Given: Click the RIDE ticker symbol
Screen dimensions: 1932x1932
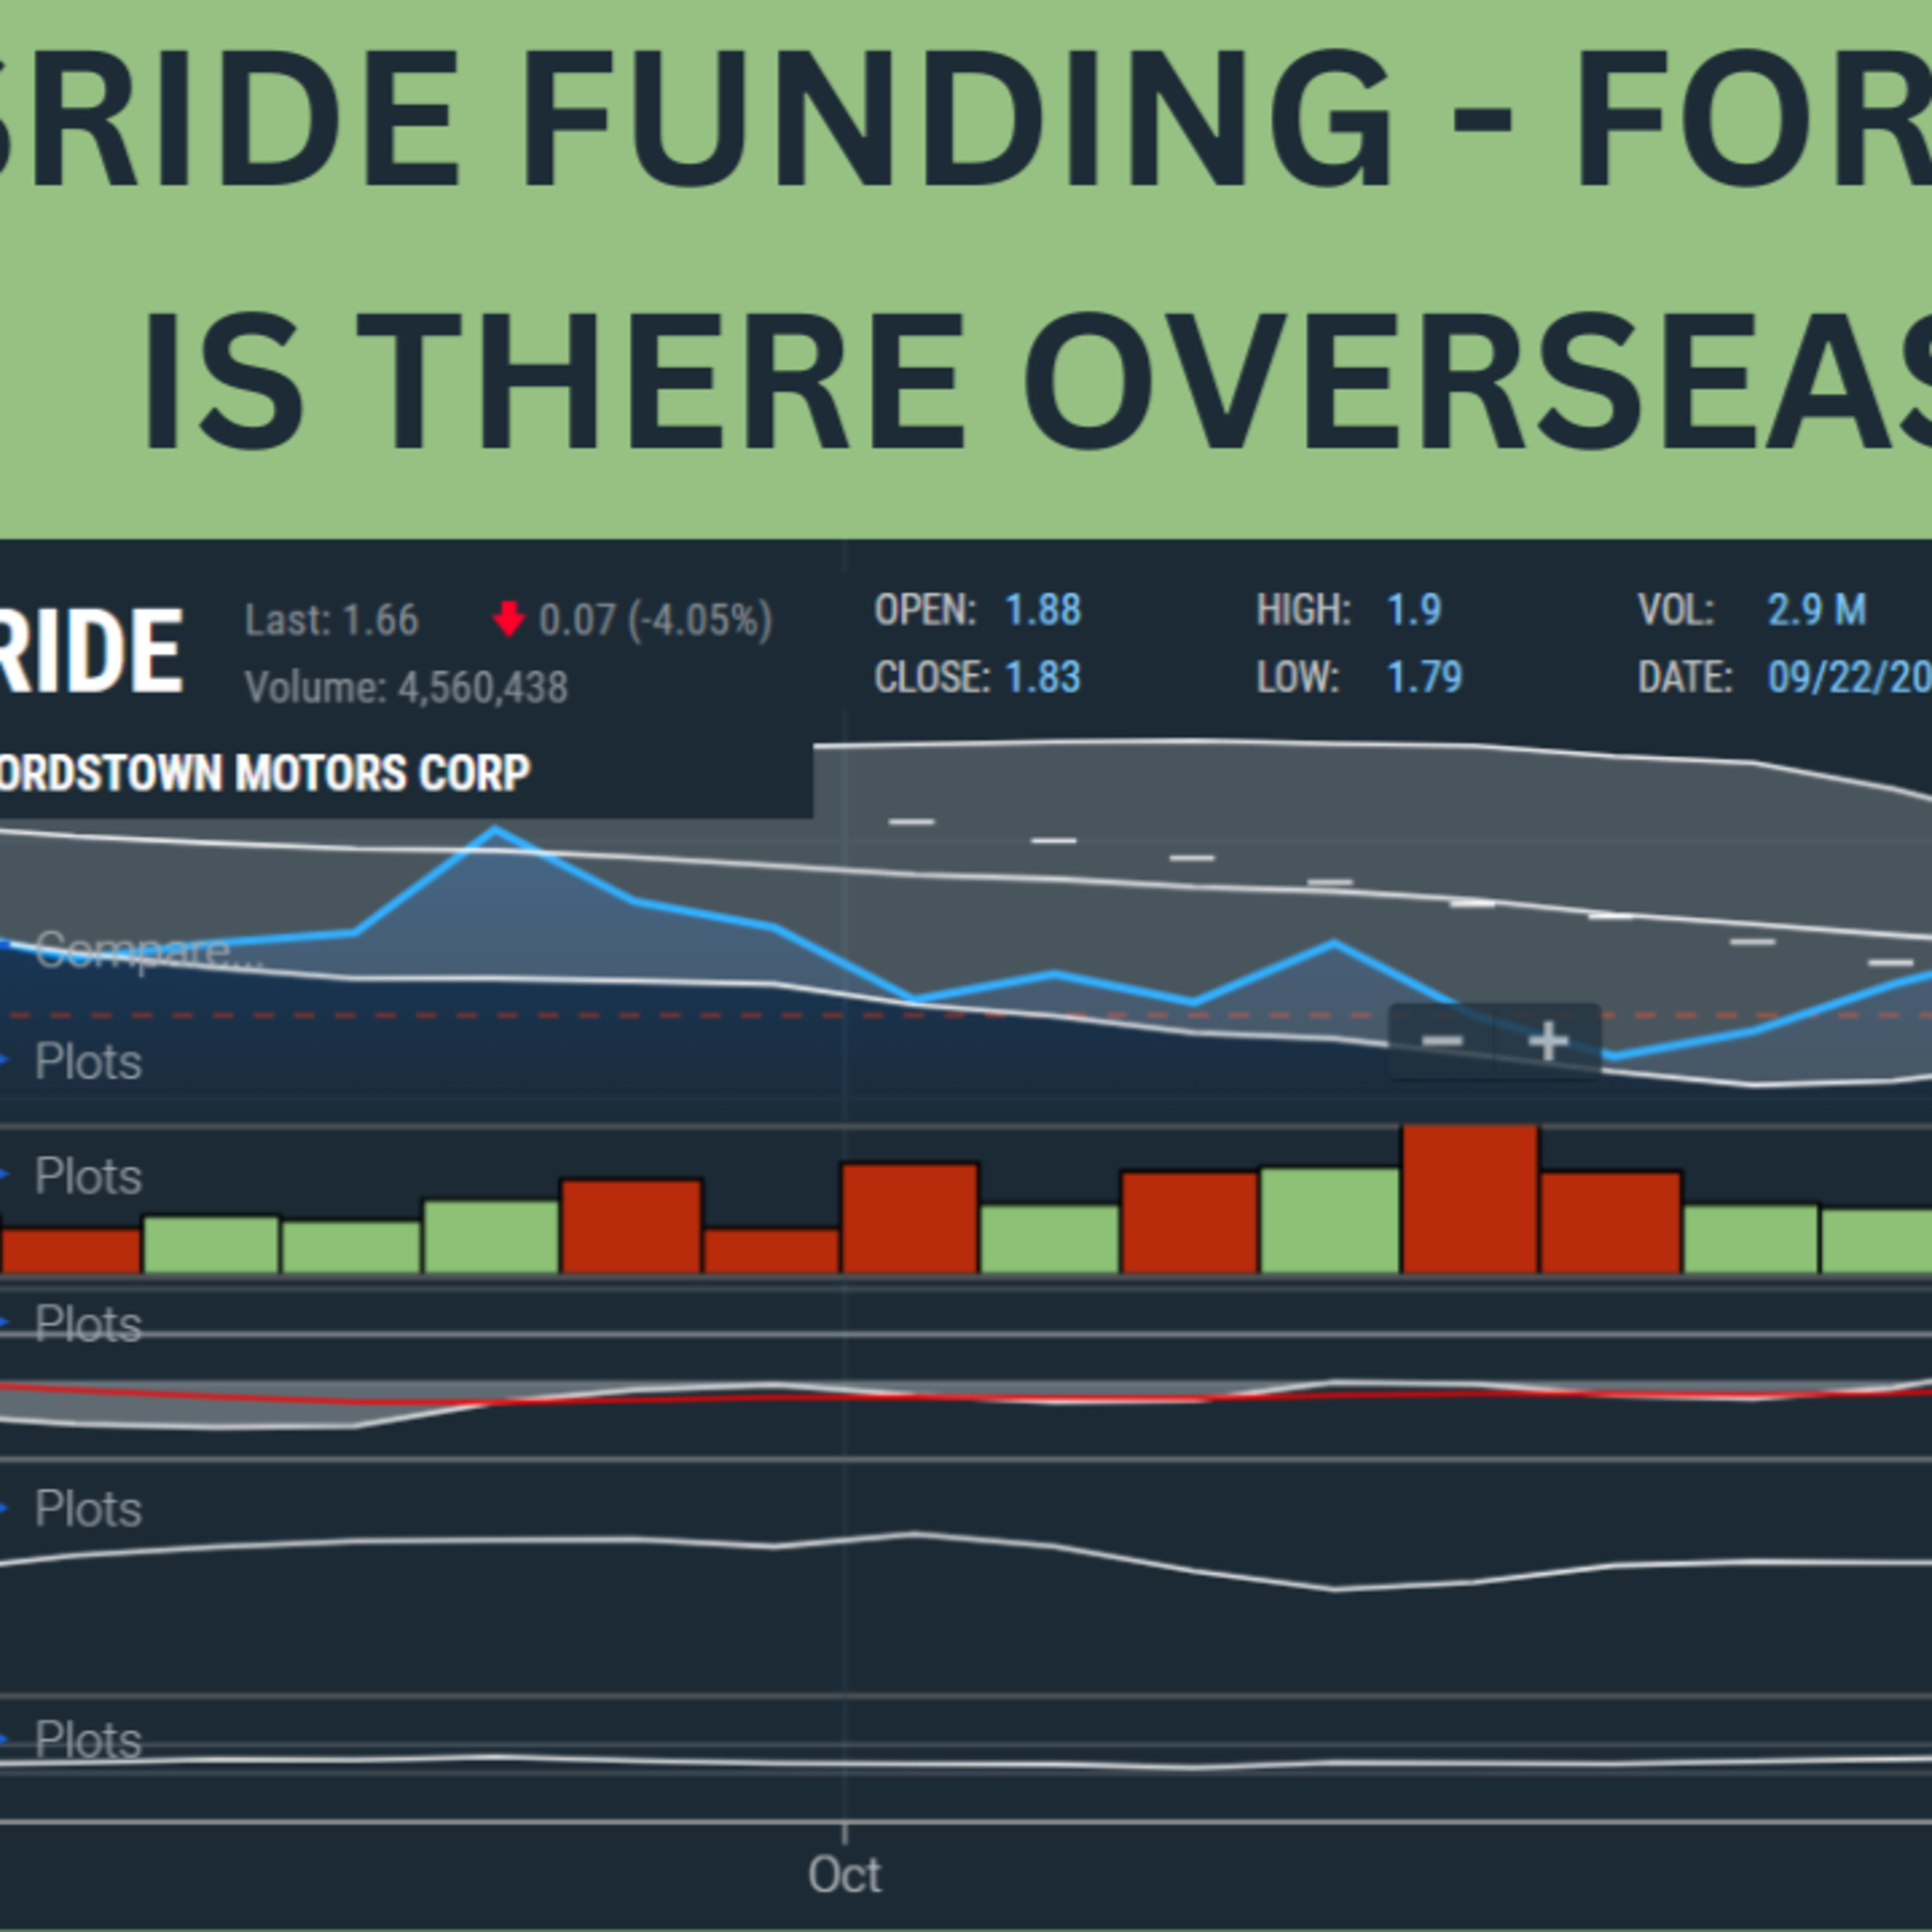Looking at the screenshot, I should 91,652.
